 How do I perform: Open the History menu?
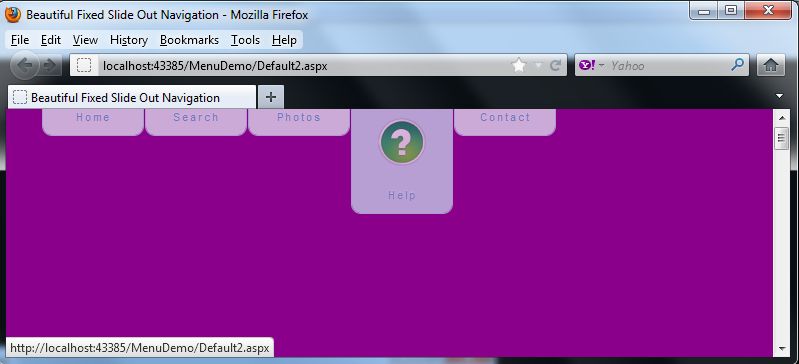click(x=129, y=40)
